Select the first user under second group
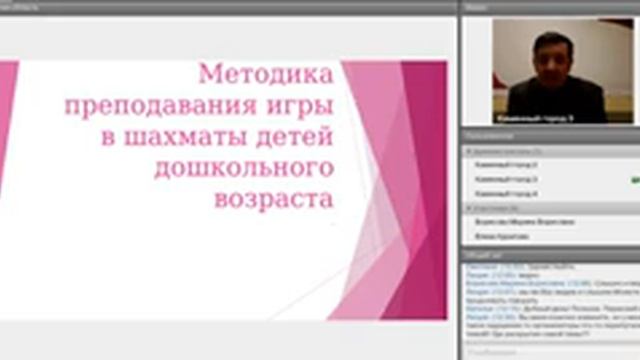 tap(524, 222)
